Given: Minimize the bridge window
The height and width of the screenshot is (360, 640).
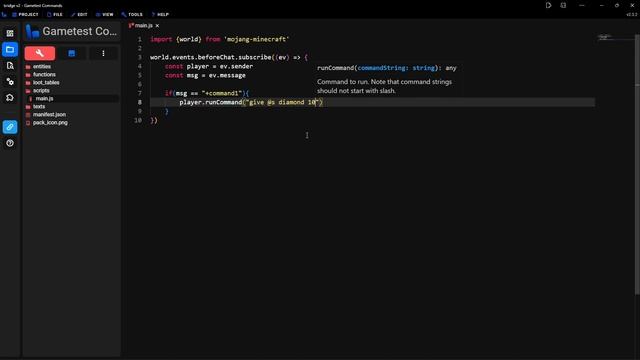Looking at the screenshot, I should 601,5.
